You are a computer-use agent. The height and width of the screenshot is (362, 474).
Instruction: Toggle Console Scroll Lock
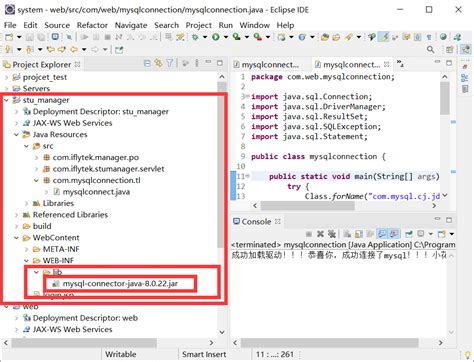(x=358, y=234)
